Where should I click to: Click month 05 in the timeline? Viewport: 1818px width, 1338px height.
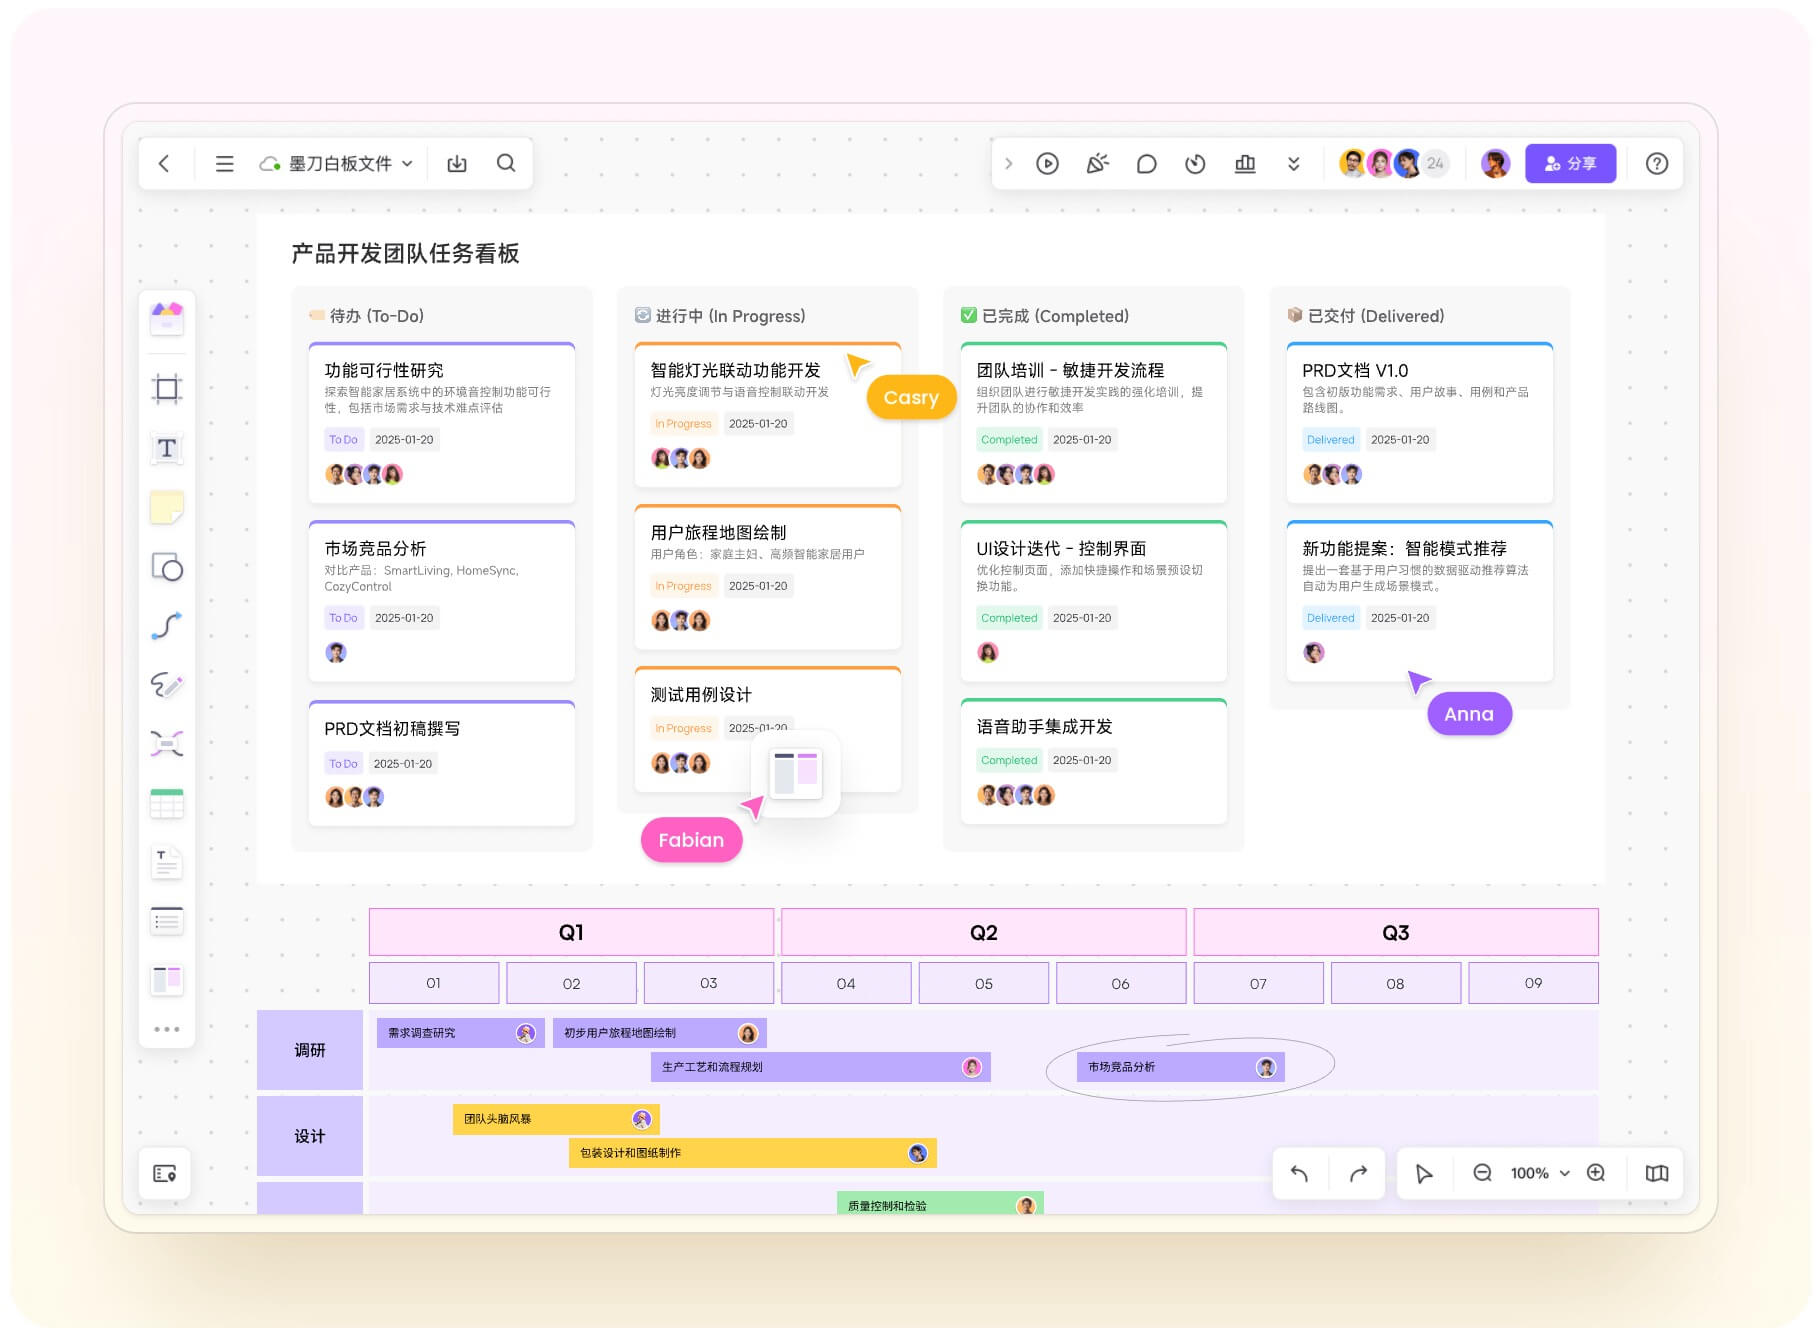coord(984,983)
